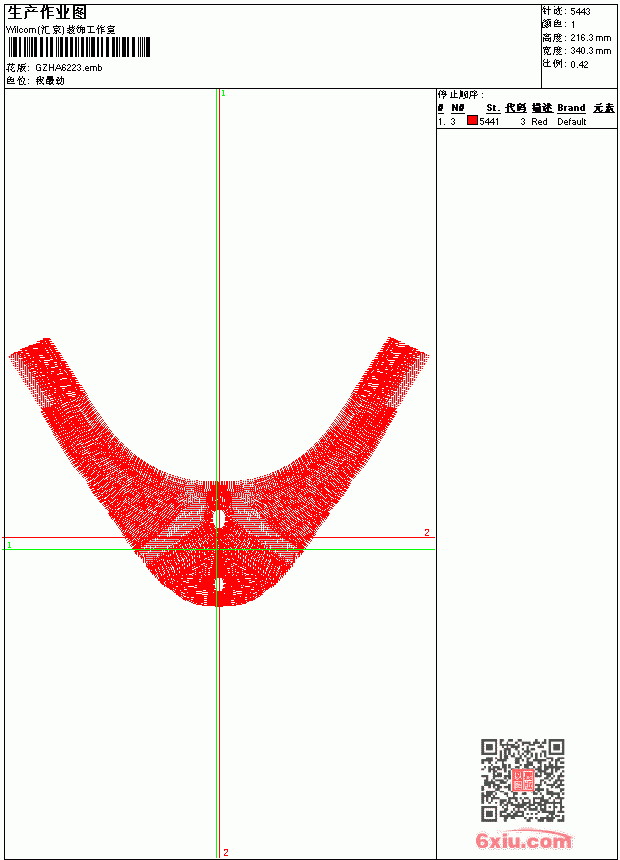This screenshot has height=860, width=620.
Task: Click the QR code above 6xiu.com
Action: click(523, 780)
